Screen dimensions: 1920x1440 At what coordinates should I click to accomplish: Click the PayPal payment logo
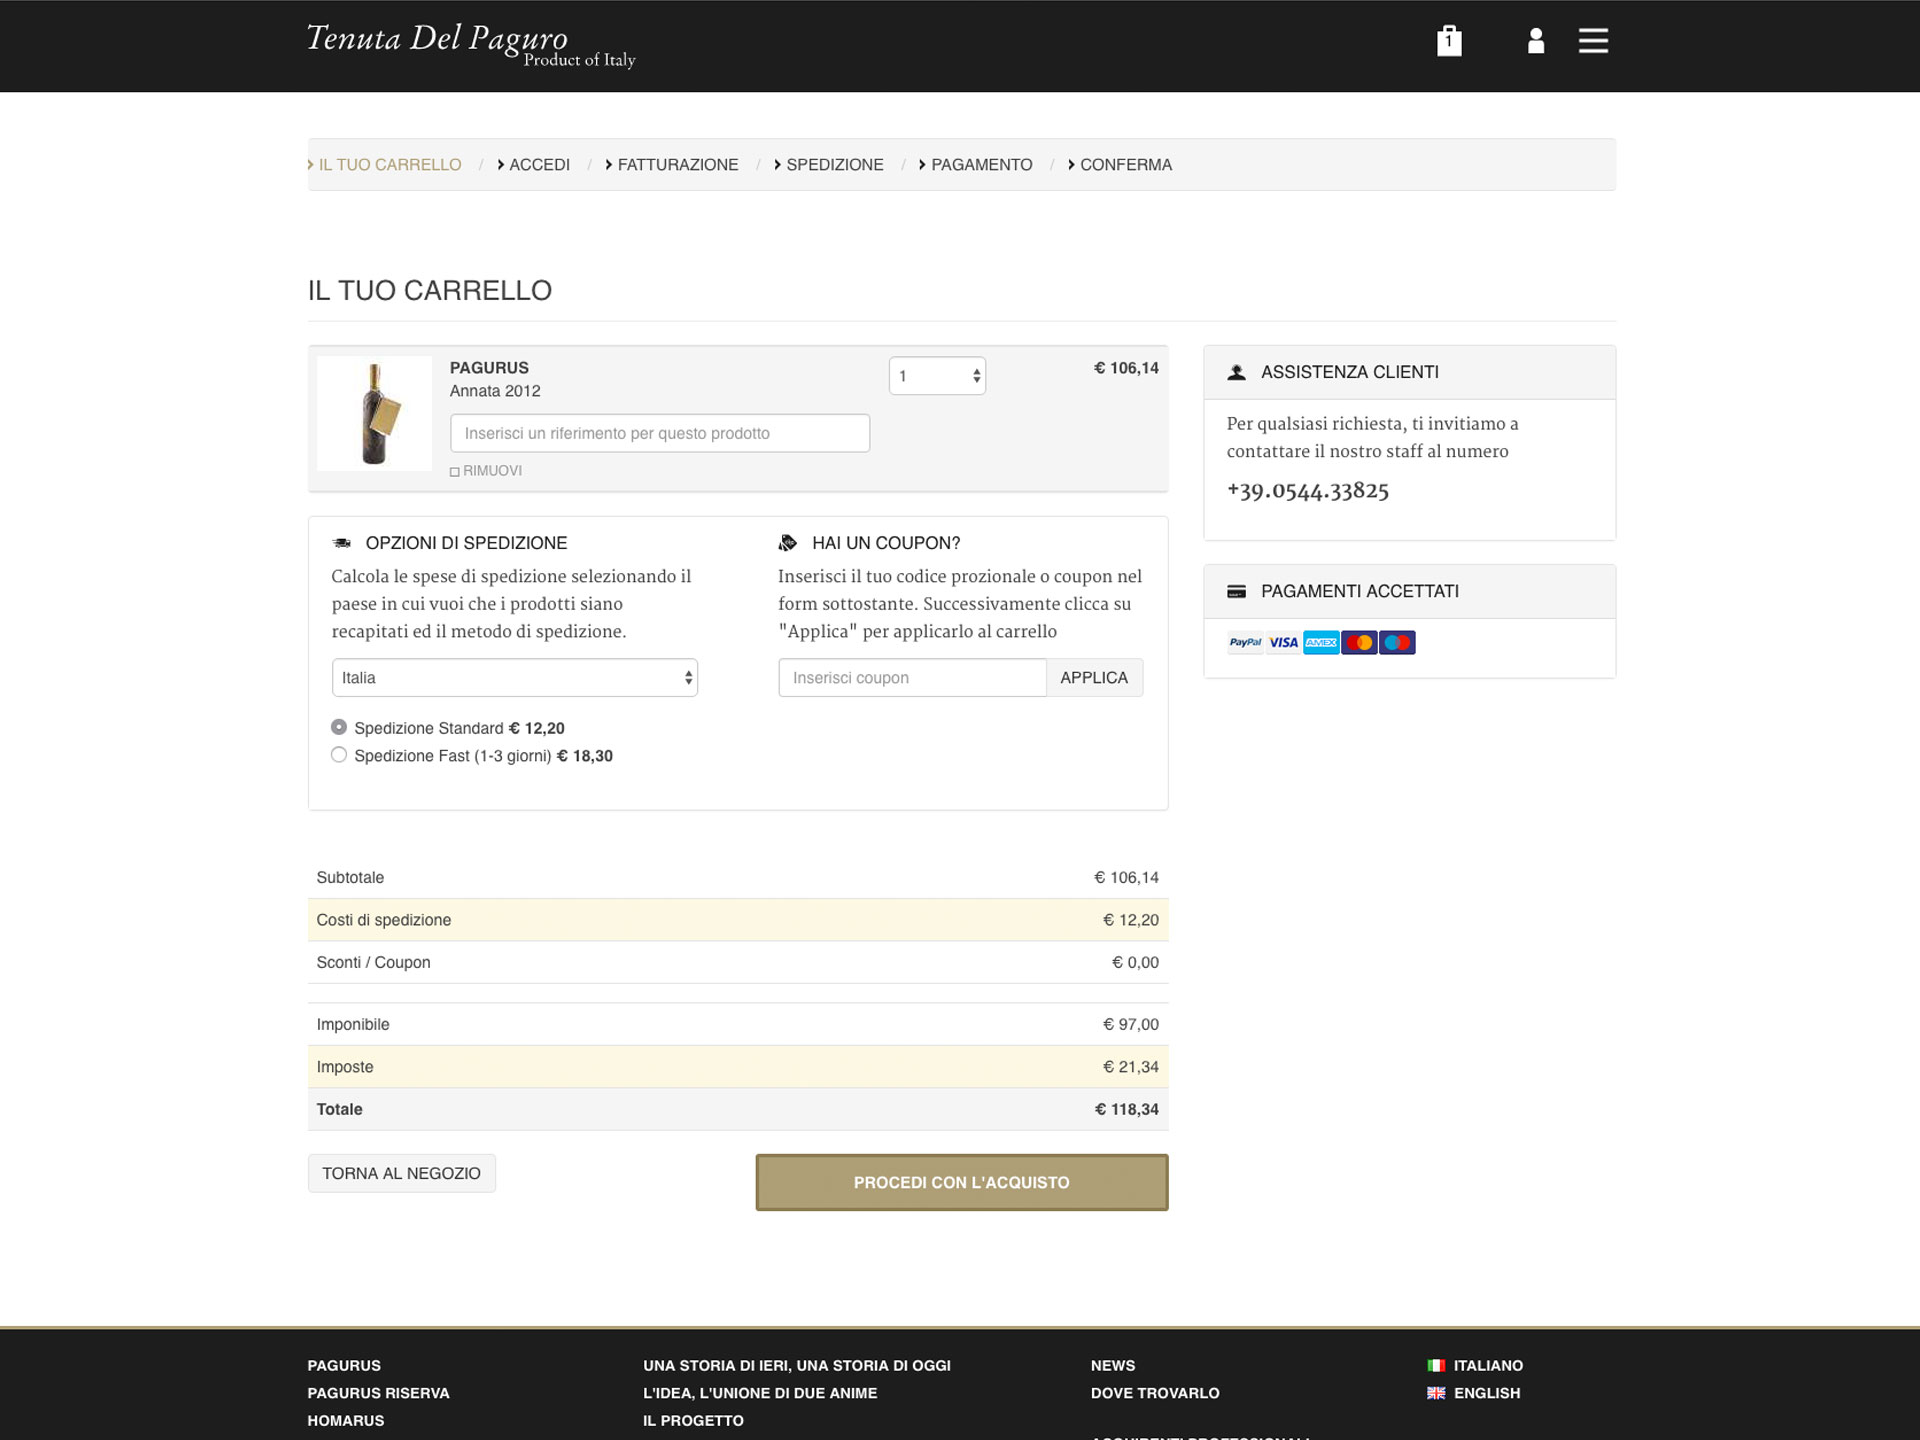coord(1245,643)
